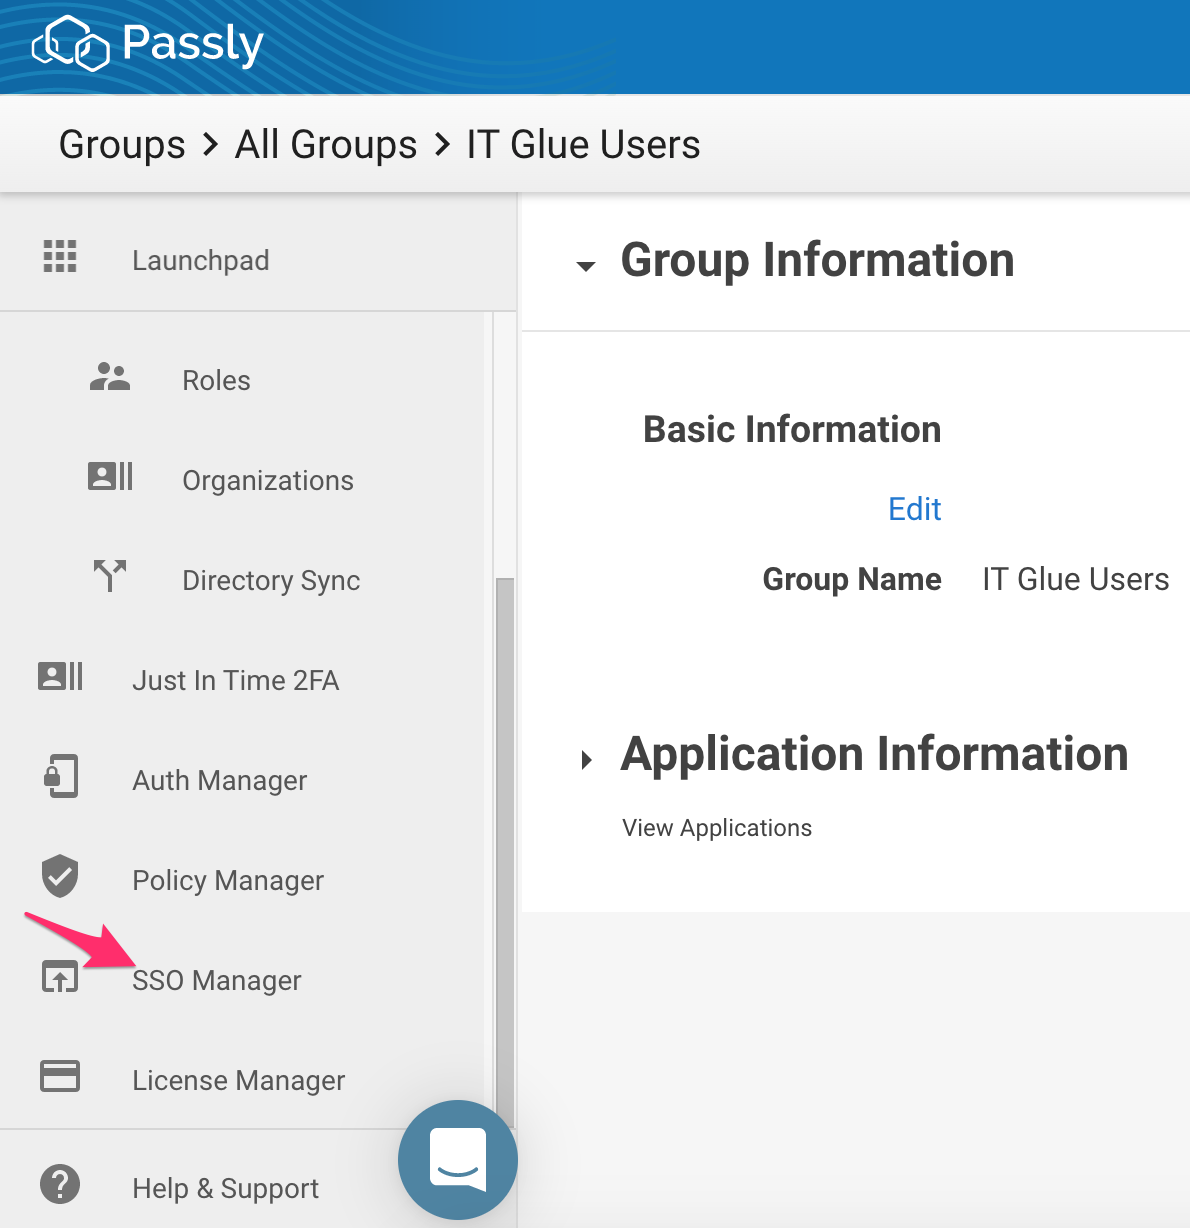This screenshot has height=1228, width=1190.
Task: Click the Groups breadcrumb
Action: click(122, 144)
